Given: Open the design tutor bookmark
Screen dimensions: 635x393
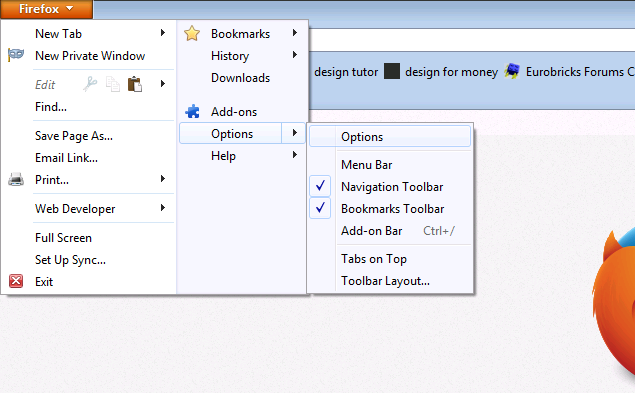Looking at the screenshot, I should tap(346, 72).
